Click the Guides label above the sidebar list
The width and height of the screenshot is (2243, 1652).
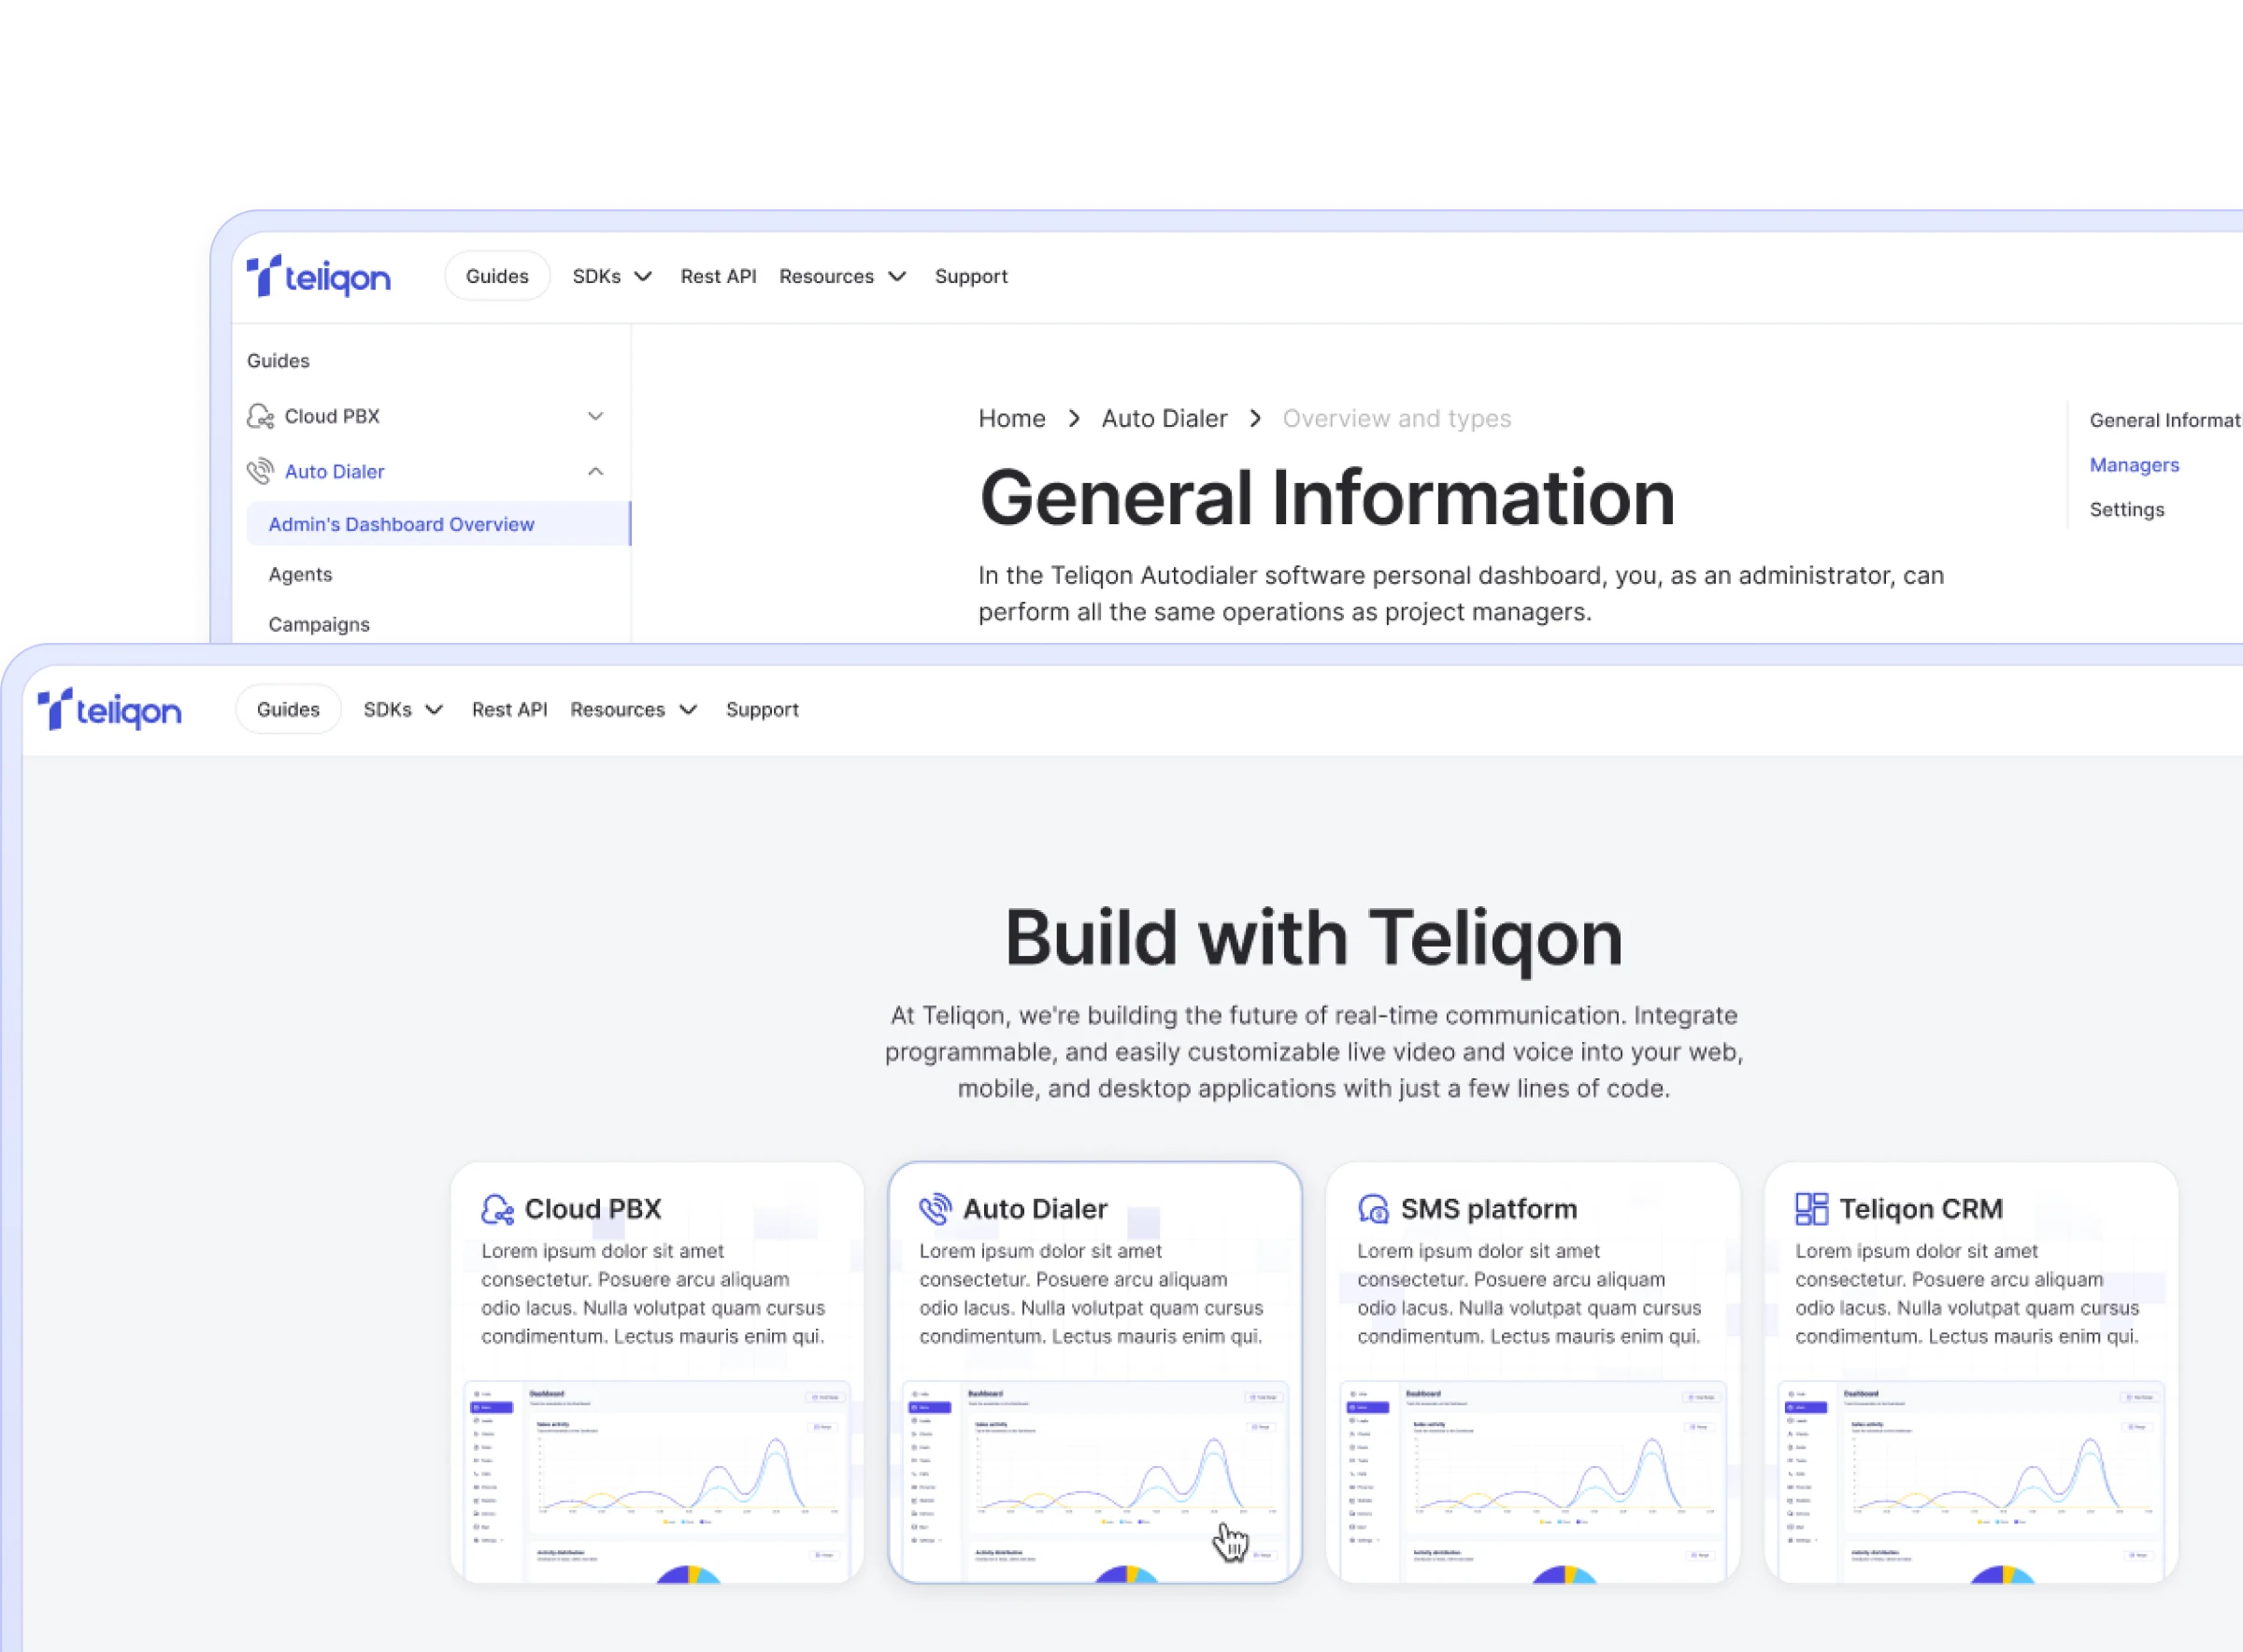[278, 360]
